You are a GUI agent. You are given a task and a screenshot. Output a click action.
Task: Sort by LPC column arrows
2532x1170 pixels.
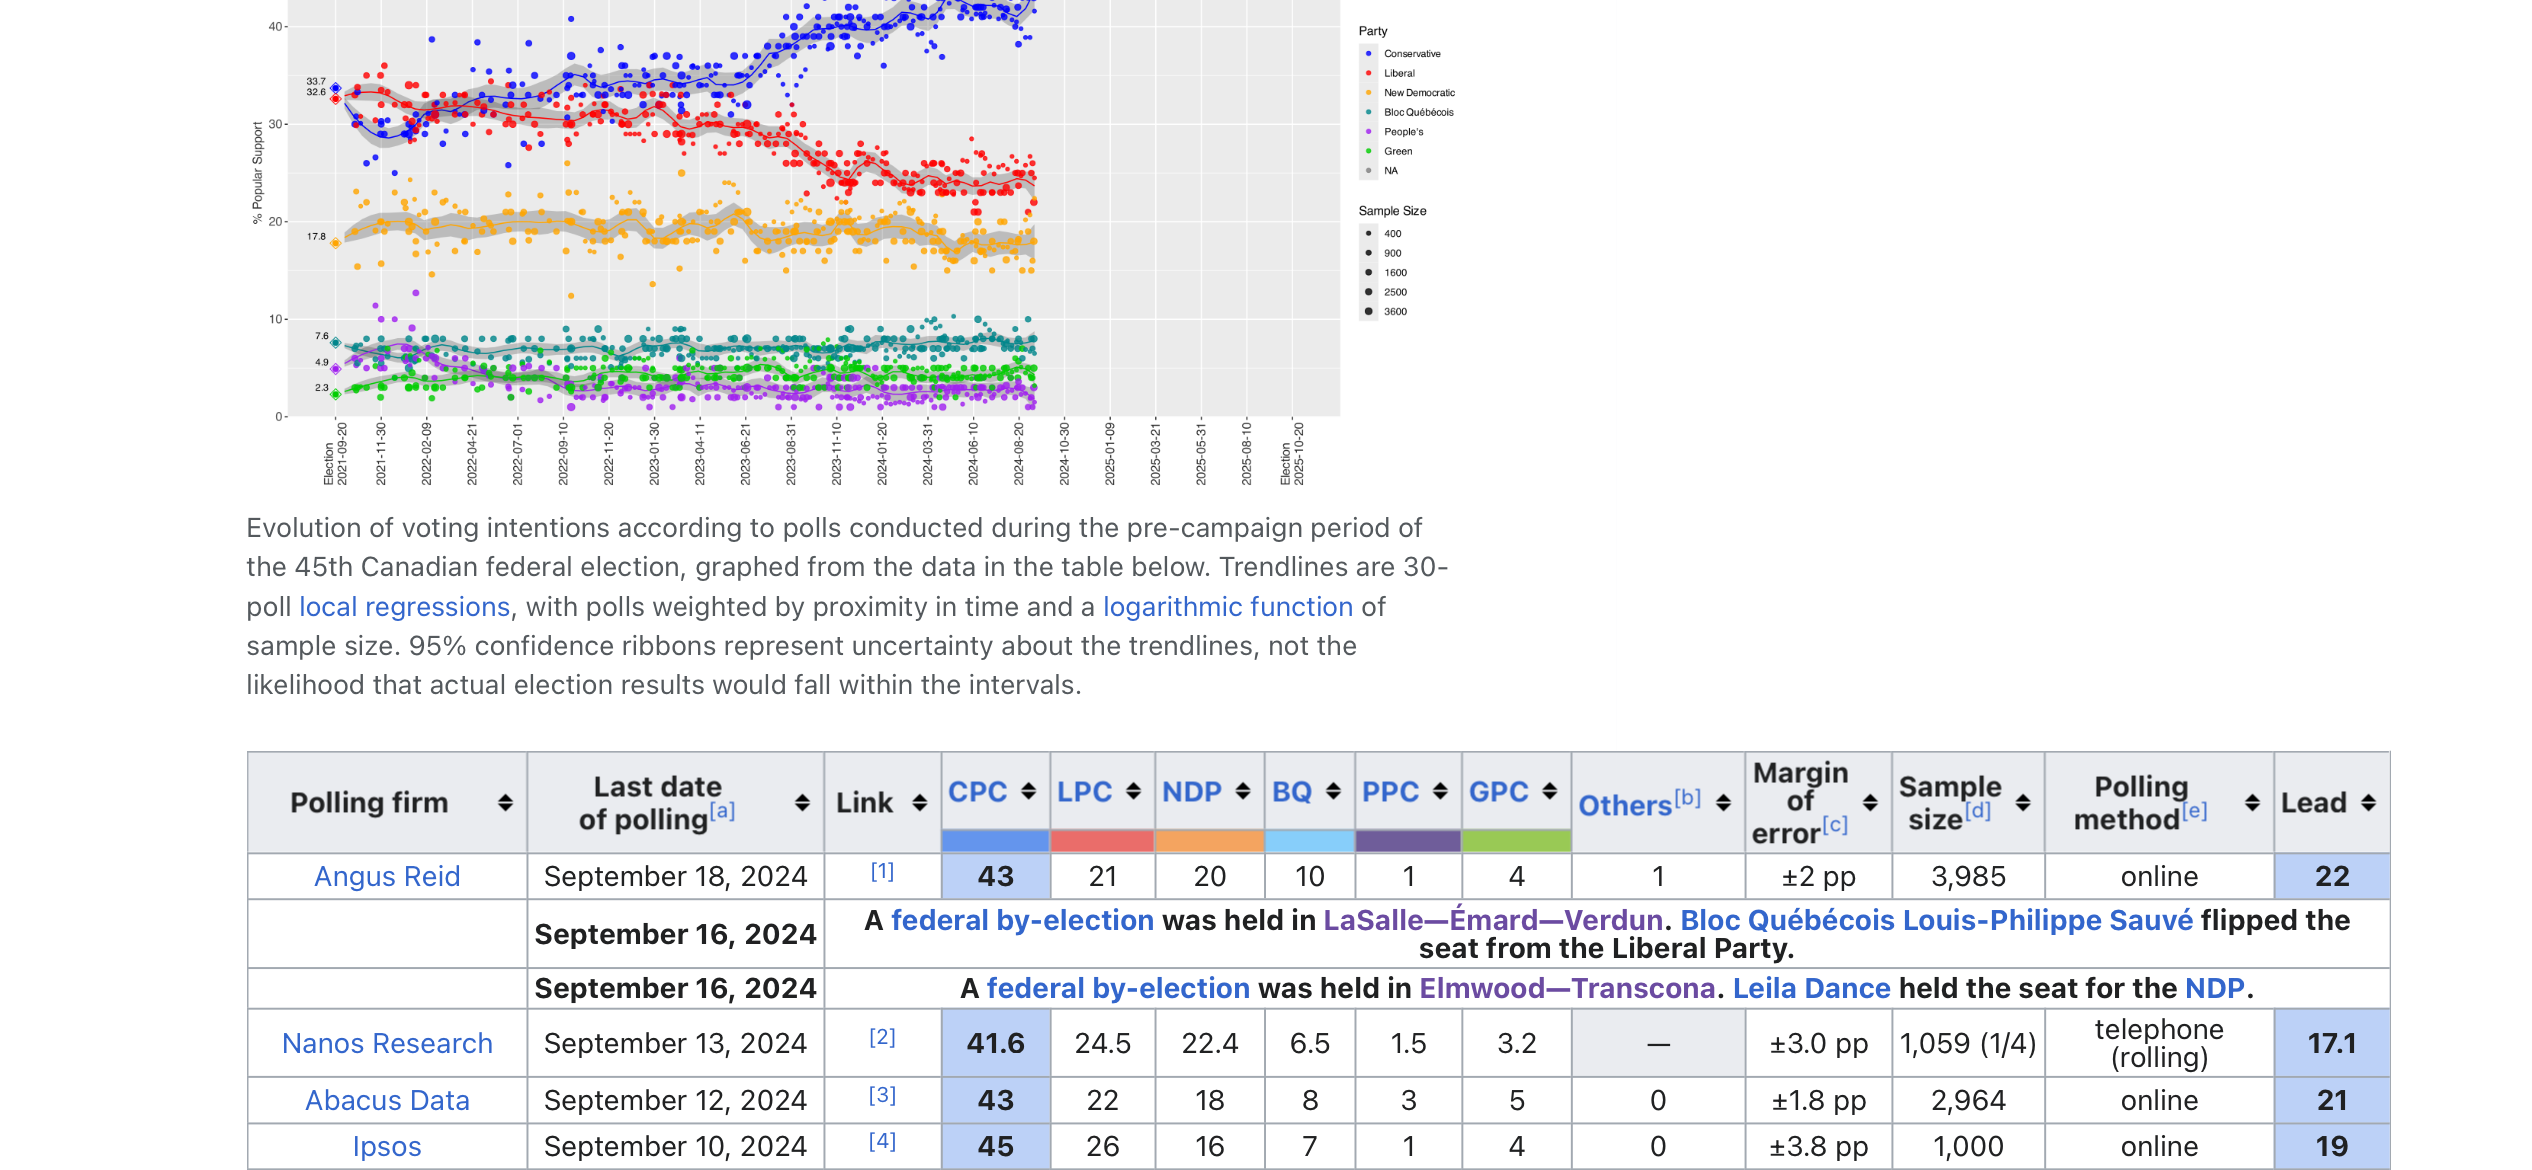pyautogui.click(x=1134, y=791)
